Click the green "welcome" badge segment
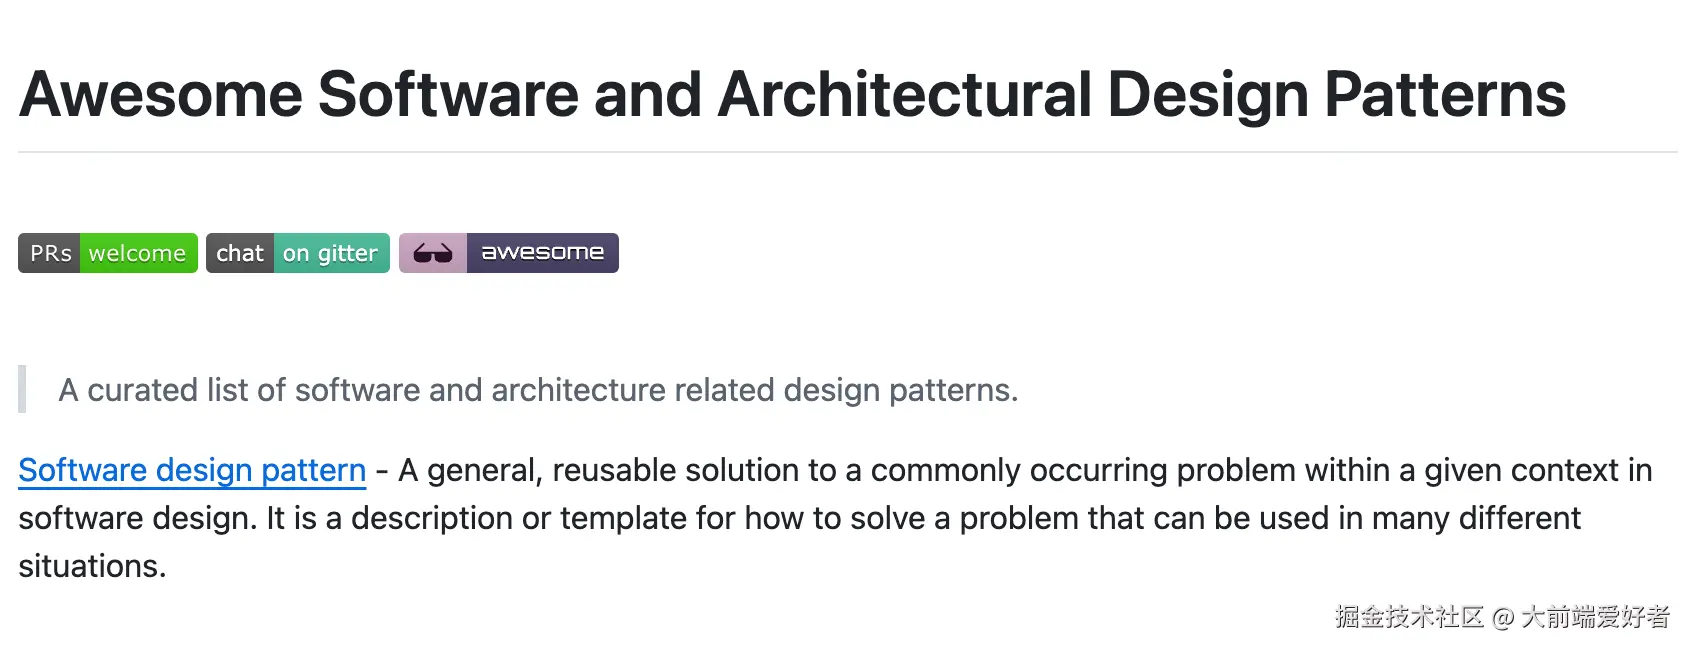The height and width of the screenshot is (650, 1690). pos(138,253)
